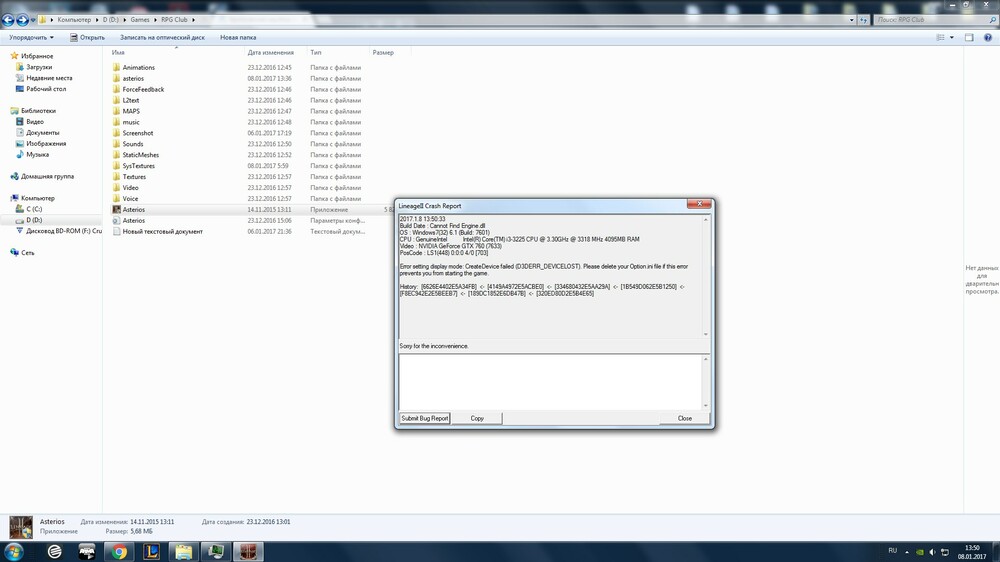
Task: Open Документы library in navigation pane
Action: (42, 133)
